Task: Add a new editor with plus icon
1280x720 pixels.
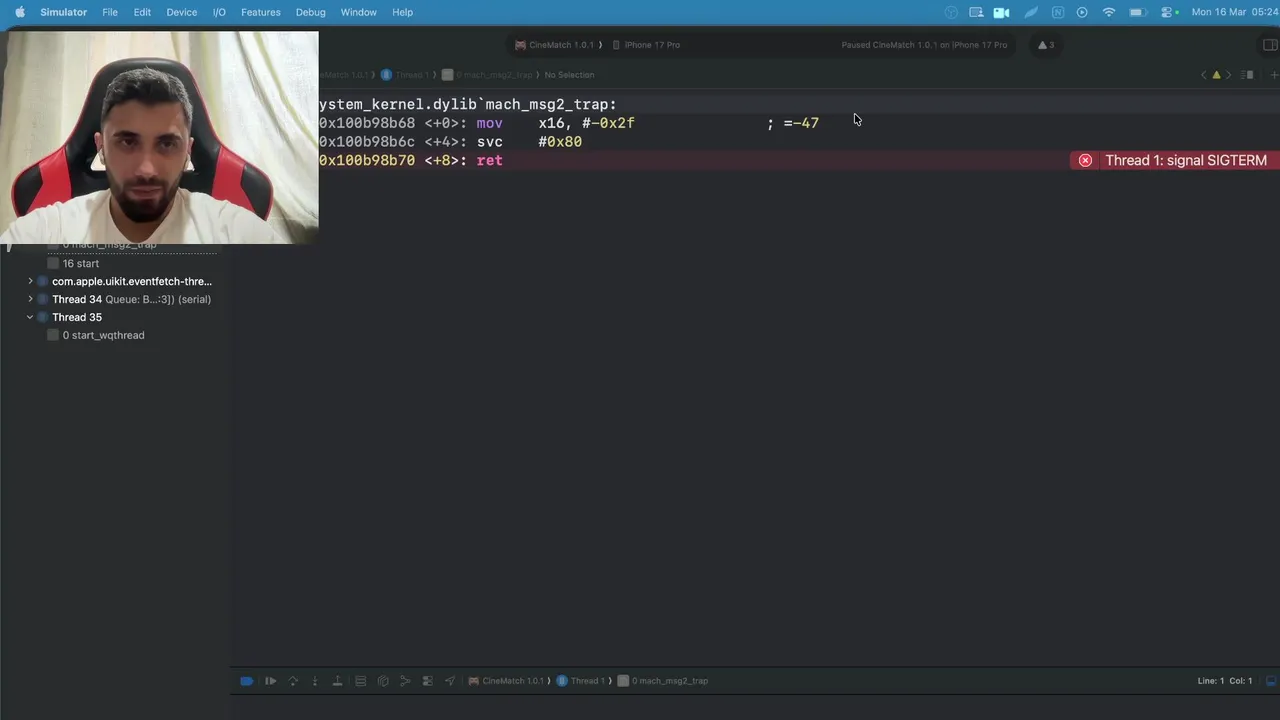Action: tap(1273, 75)
